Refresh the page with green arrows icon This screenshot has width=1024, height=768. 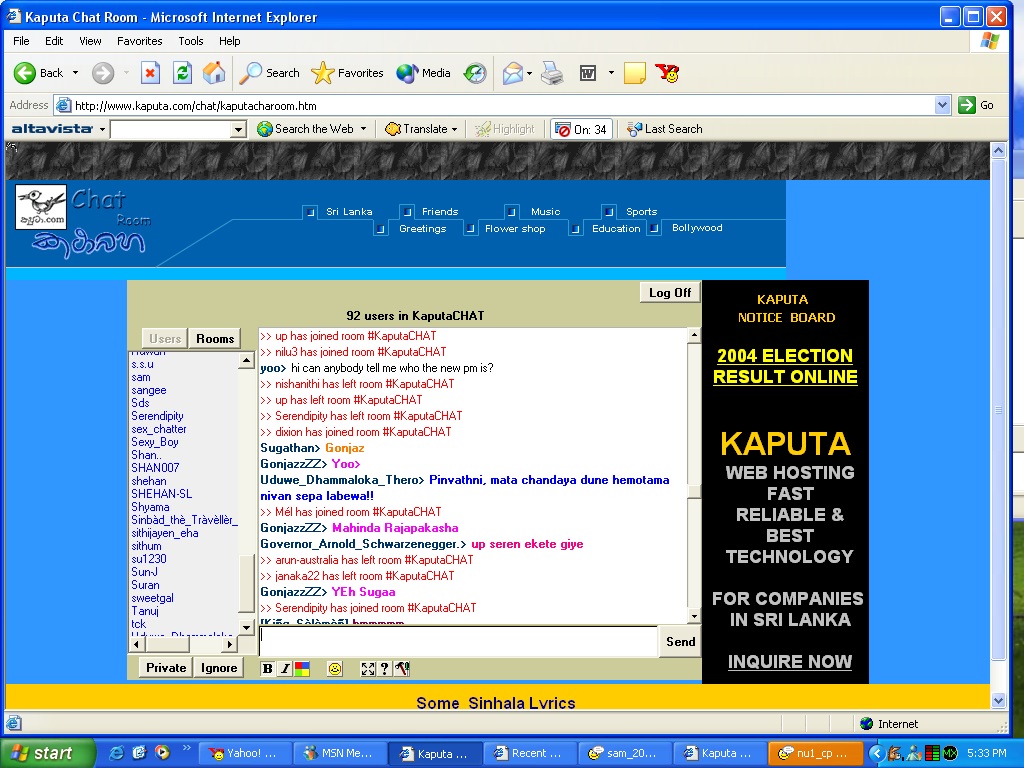tap(182, 73)
